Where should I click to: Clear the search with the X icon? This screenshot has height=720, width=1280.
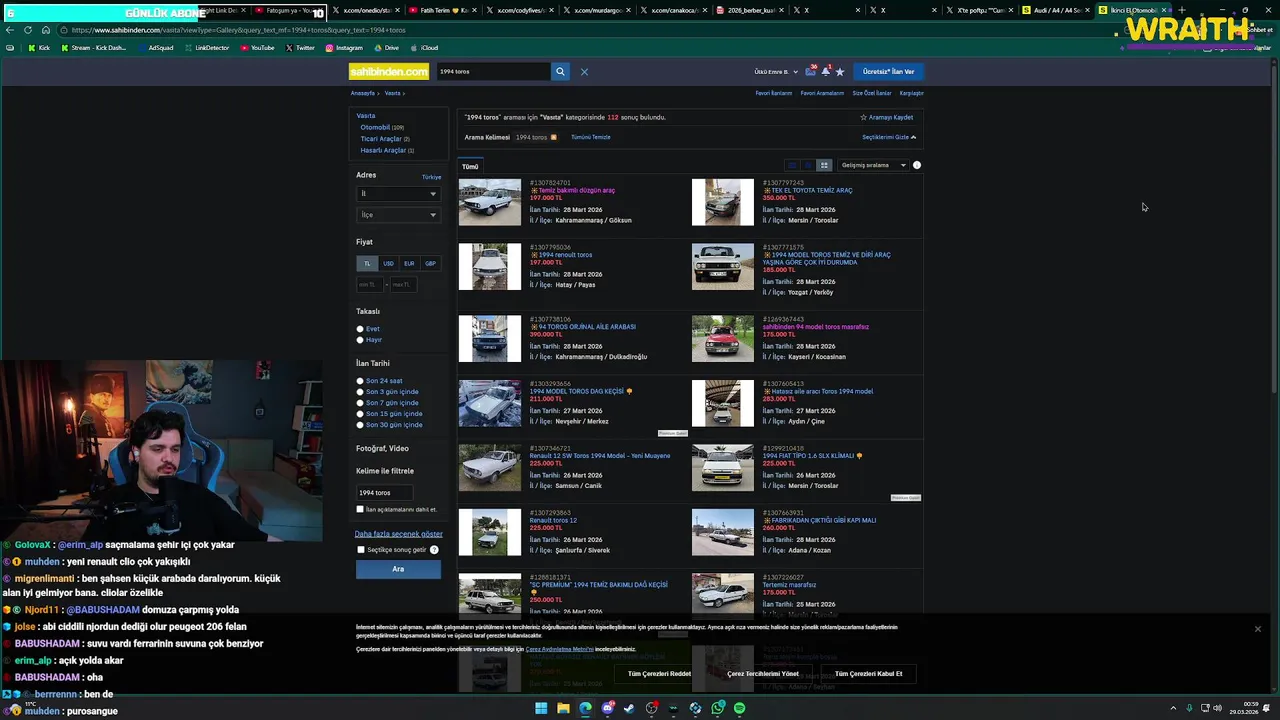(x=584, y=72)
